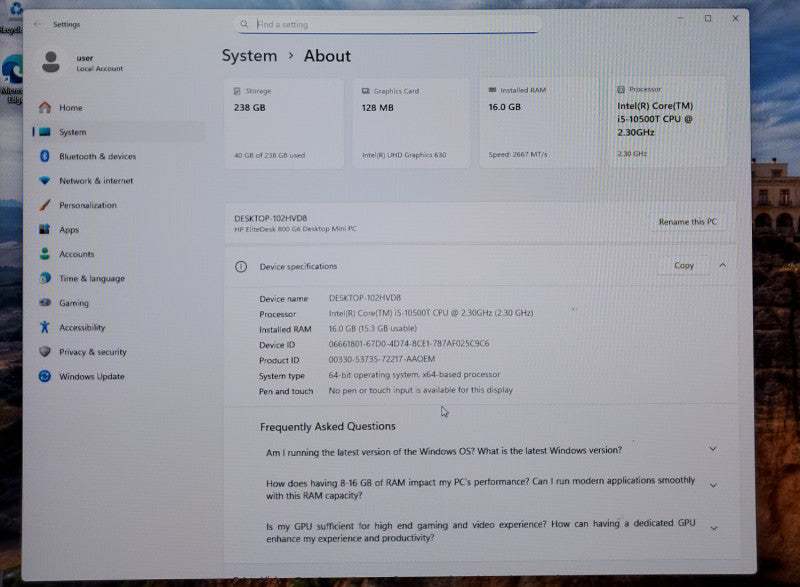Click the Device name DESKTOP-102HVDB value in specifications
This screenshot has width=800, height=587.
365,297
